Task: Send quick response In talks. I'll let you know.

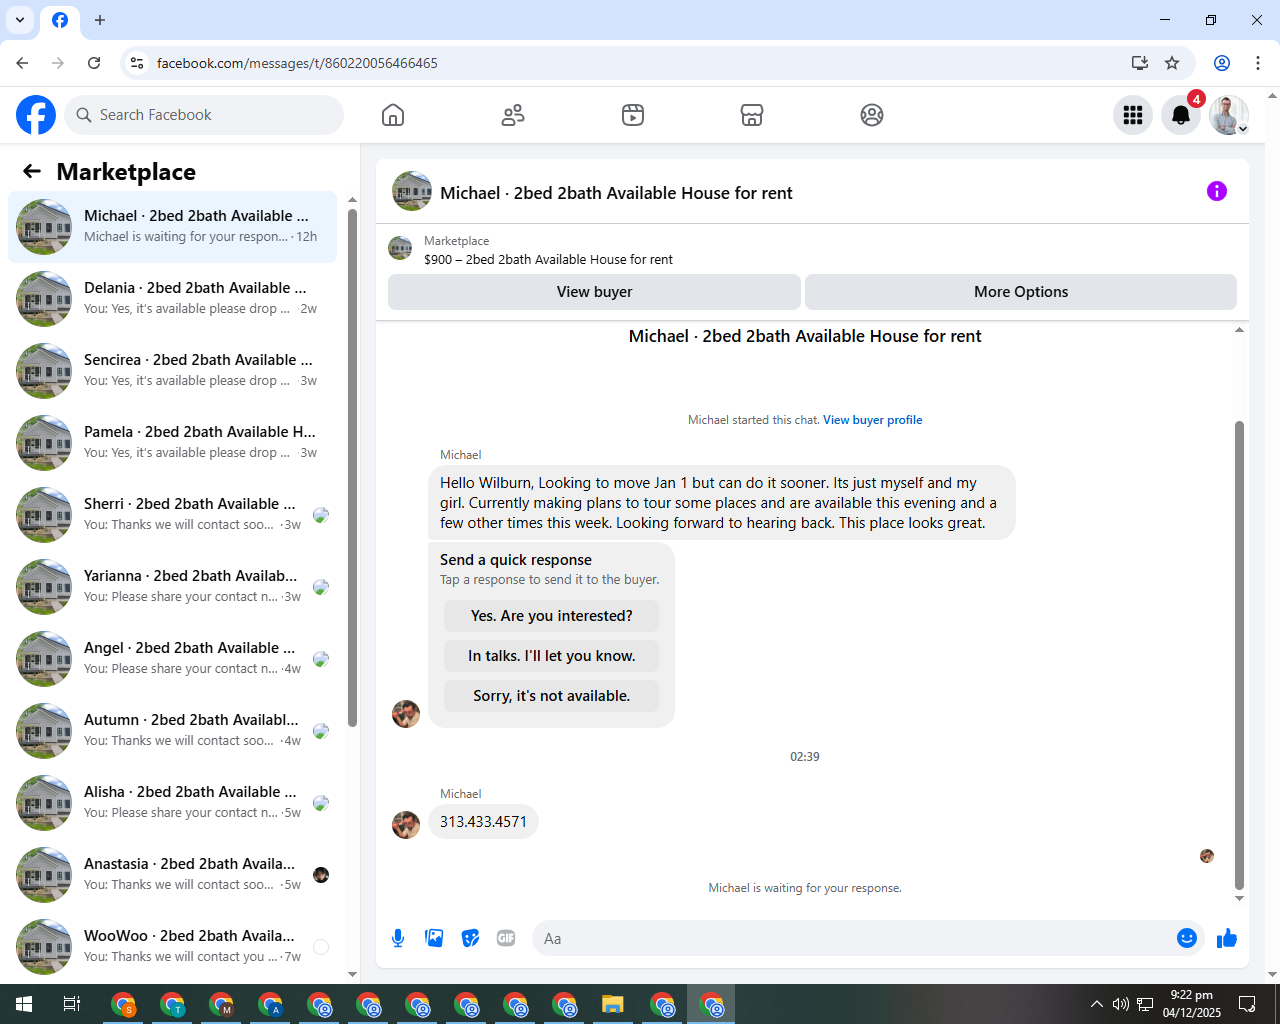Action: coord(551,656)
